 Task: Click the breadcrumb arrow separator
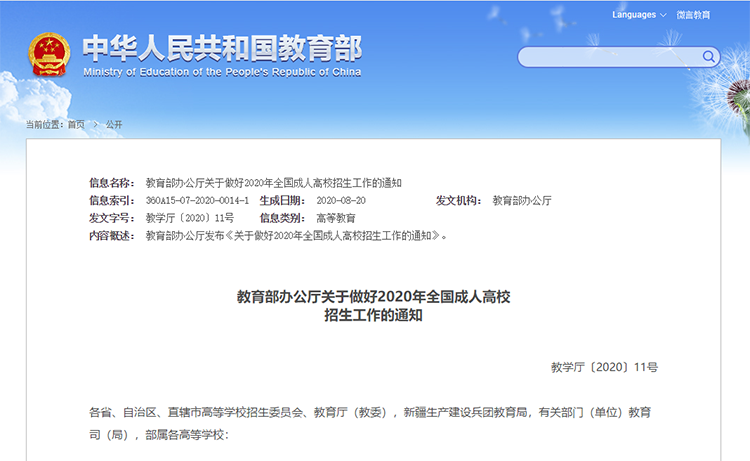point(95,125)
